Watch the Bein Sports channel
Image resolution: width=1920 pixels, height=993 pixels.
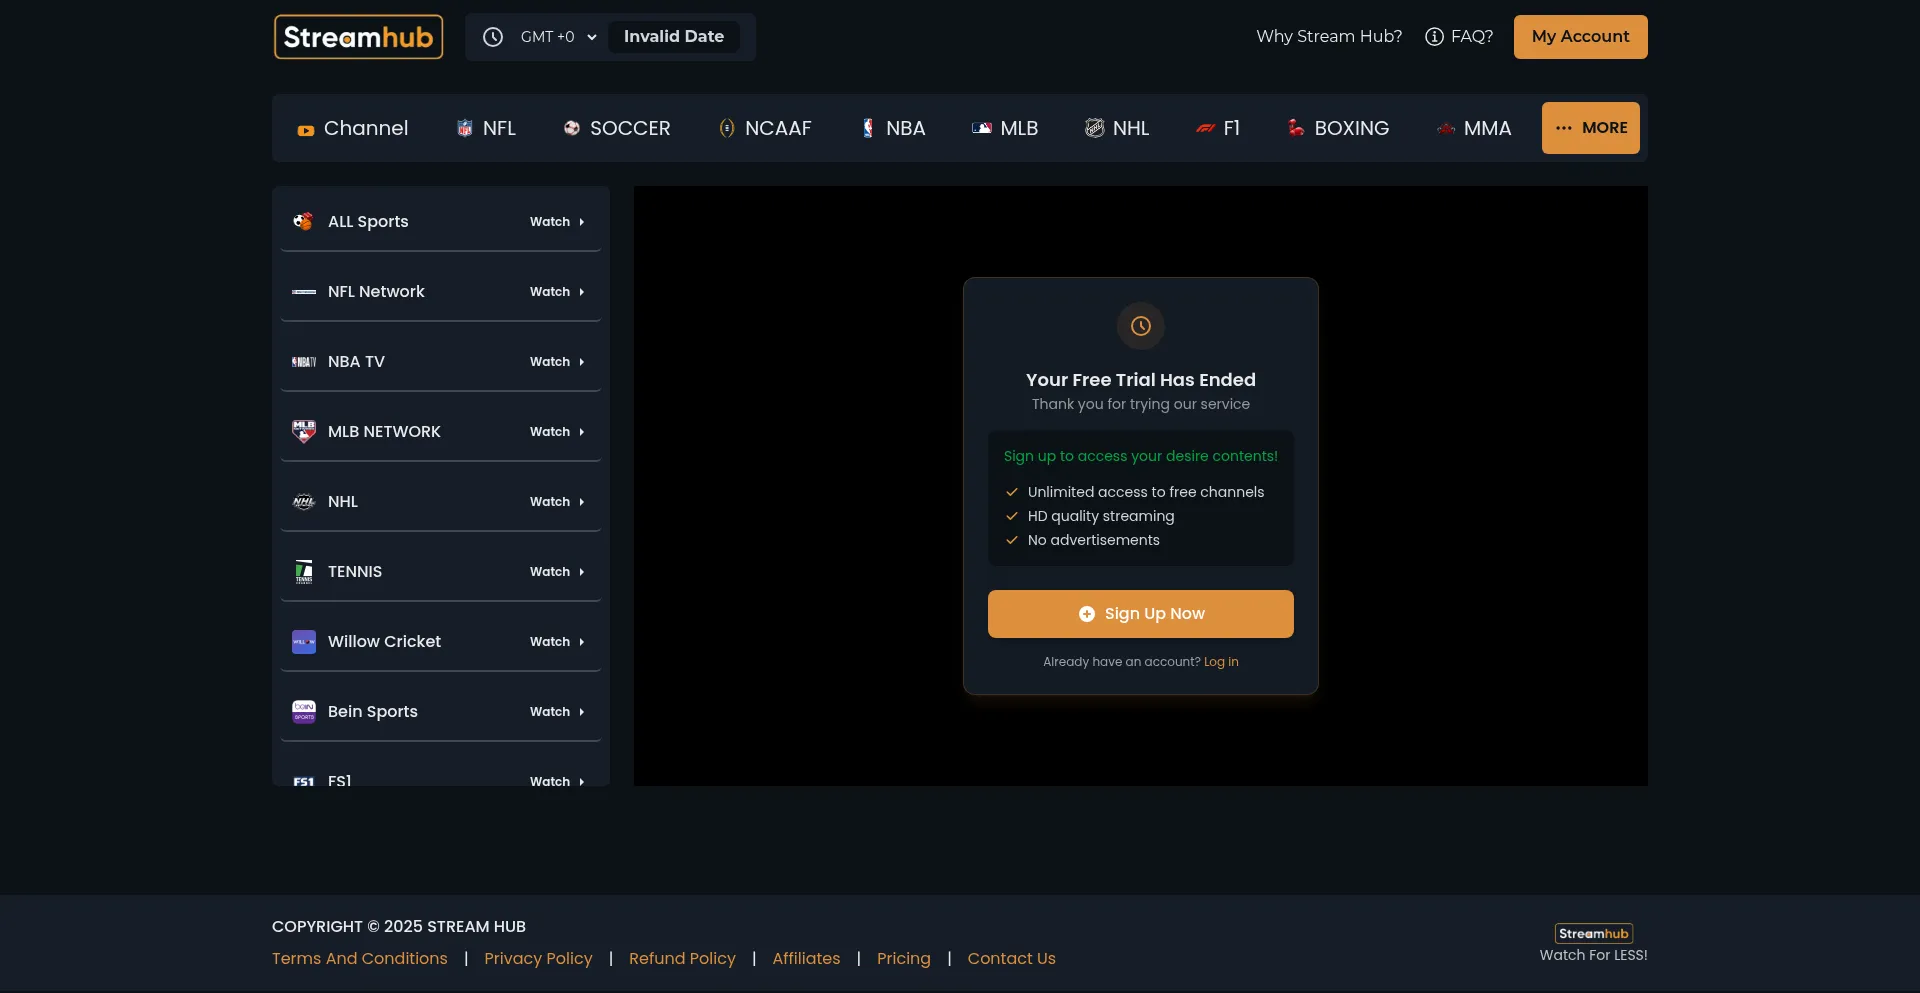point(557,712)
